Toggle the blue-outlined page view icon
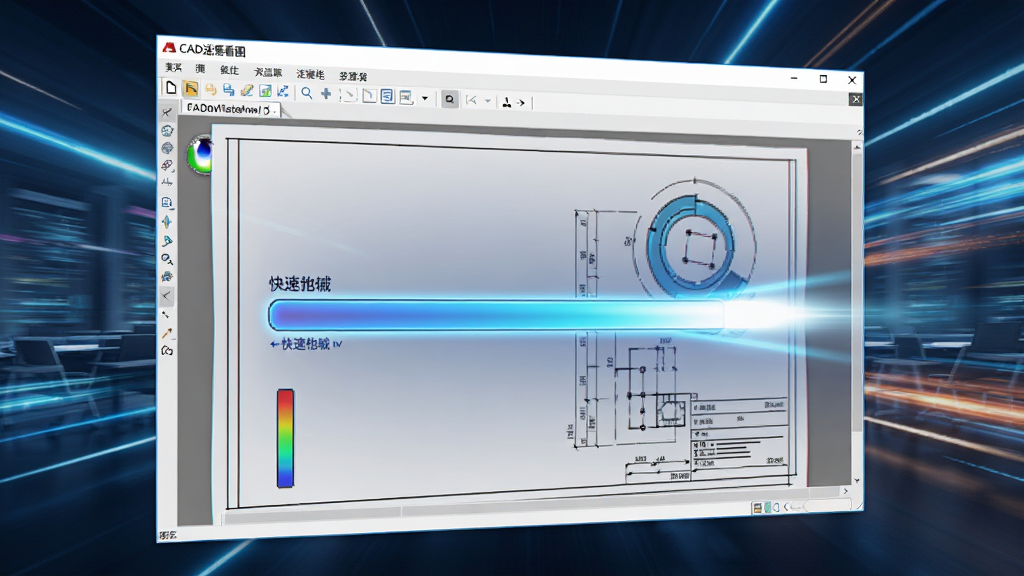1024x576 pixels. pos(387,96)
